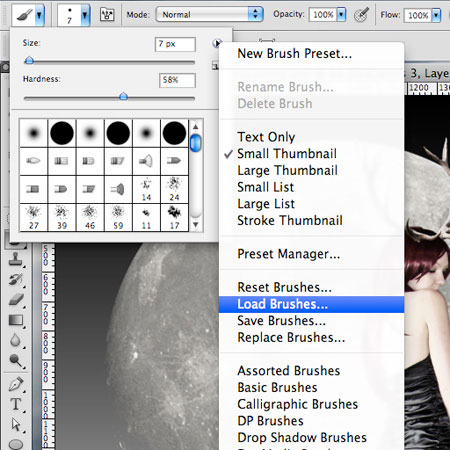The height and width of the screenshot is (450, 450).
Task: Open the brush size preset dropdown
Action: [74, 14]
